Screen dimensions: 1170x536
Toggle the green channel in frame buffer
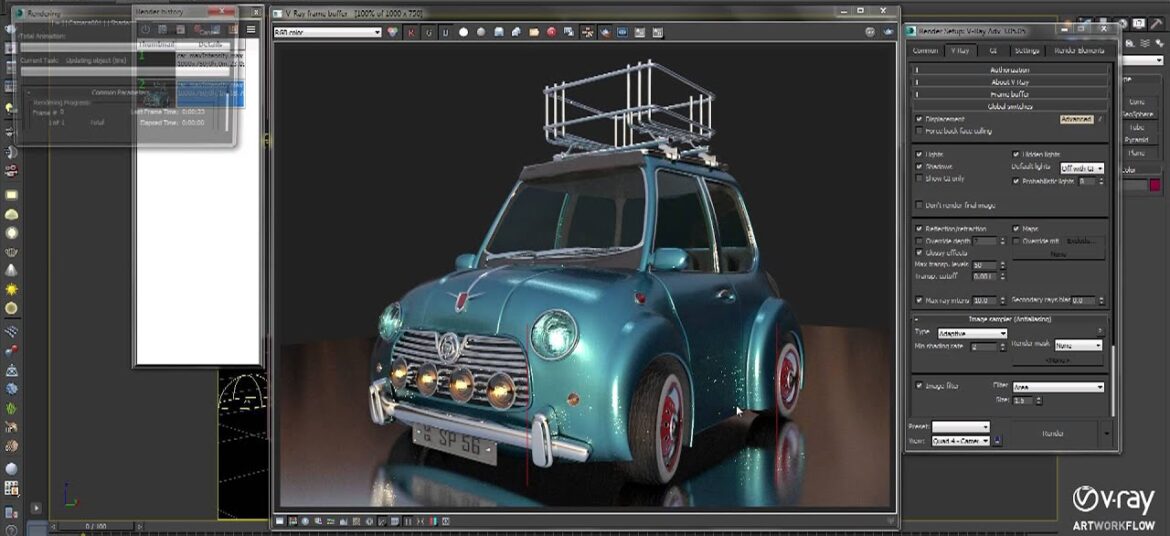pos(428,32)
